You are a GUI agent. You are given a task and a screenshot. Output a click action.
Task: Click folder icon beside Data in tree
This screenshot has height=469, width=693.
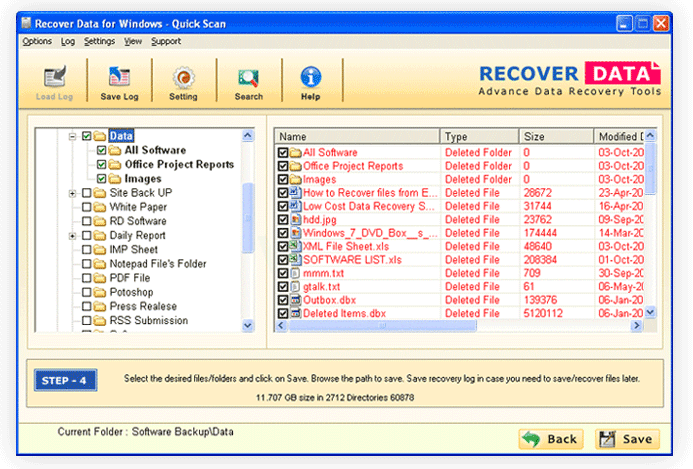[100, 136]
